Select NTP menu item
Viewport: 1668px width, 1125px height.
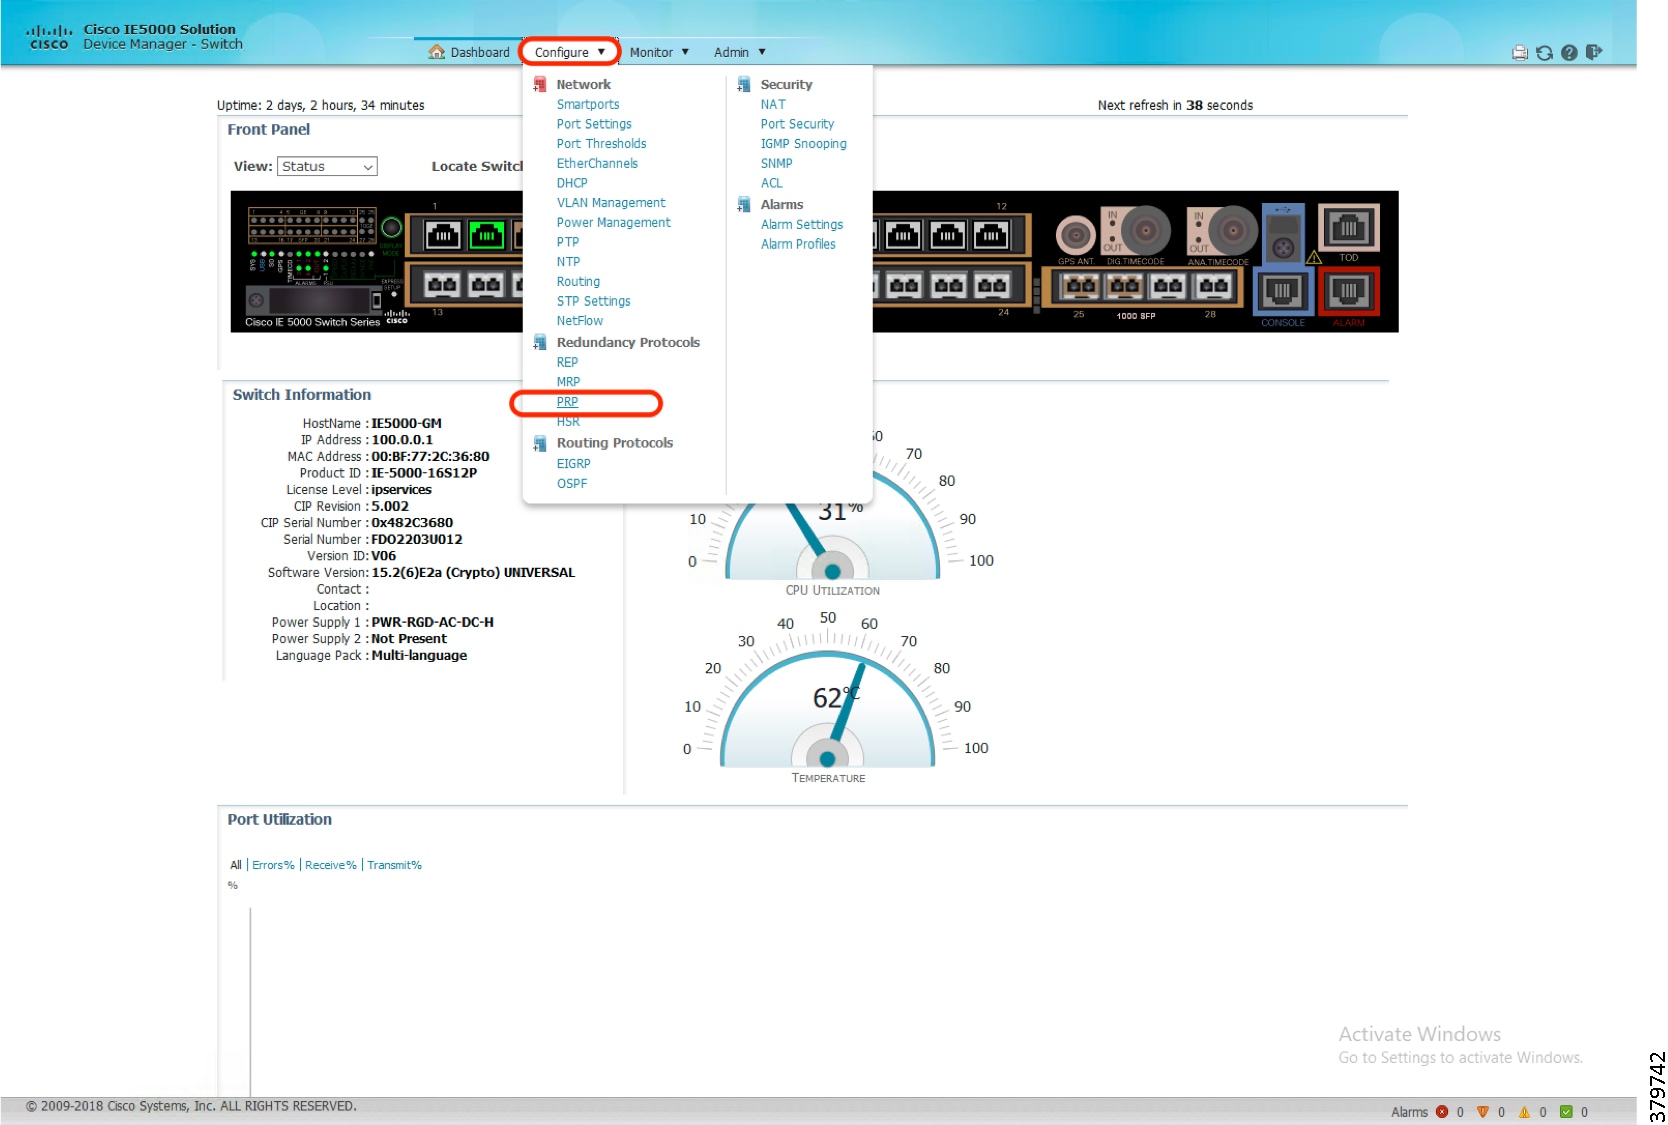tap(568, 262)
